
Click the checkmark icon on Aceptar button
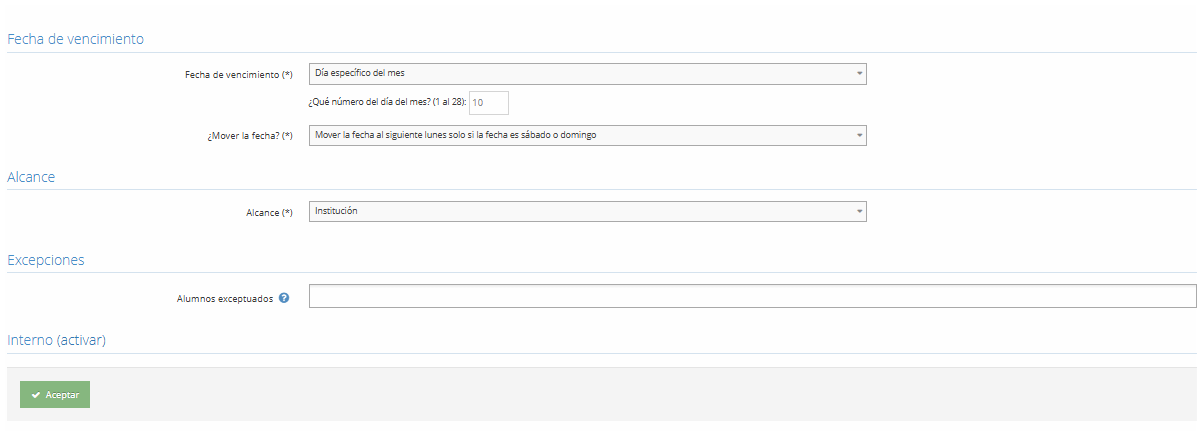[x=36, y=395]
